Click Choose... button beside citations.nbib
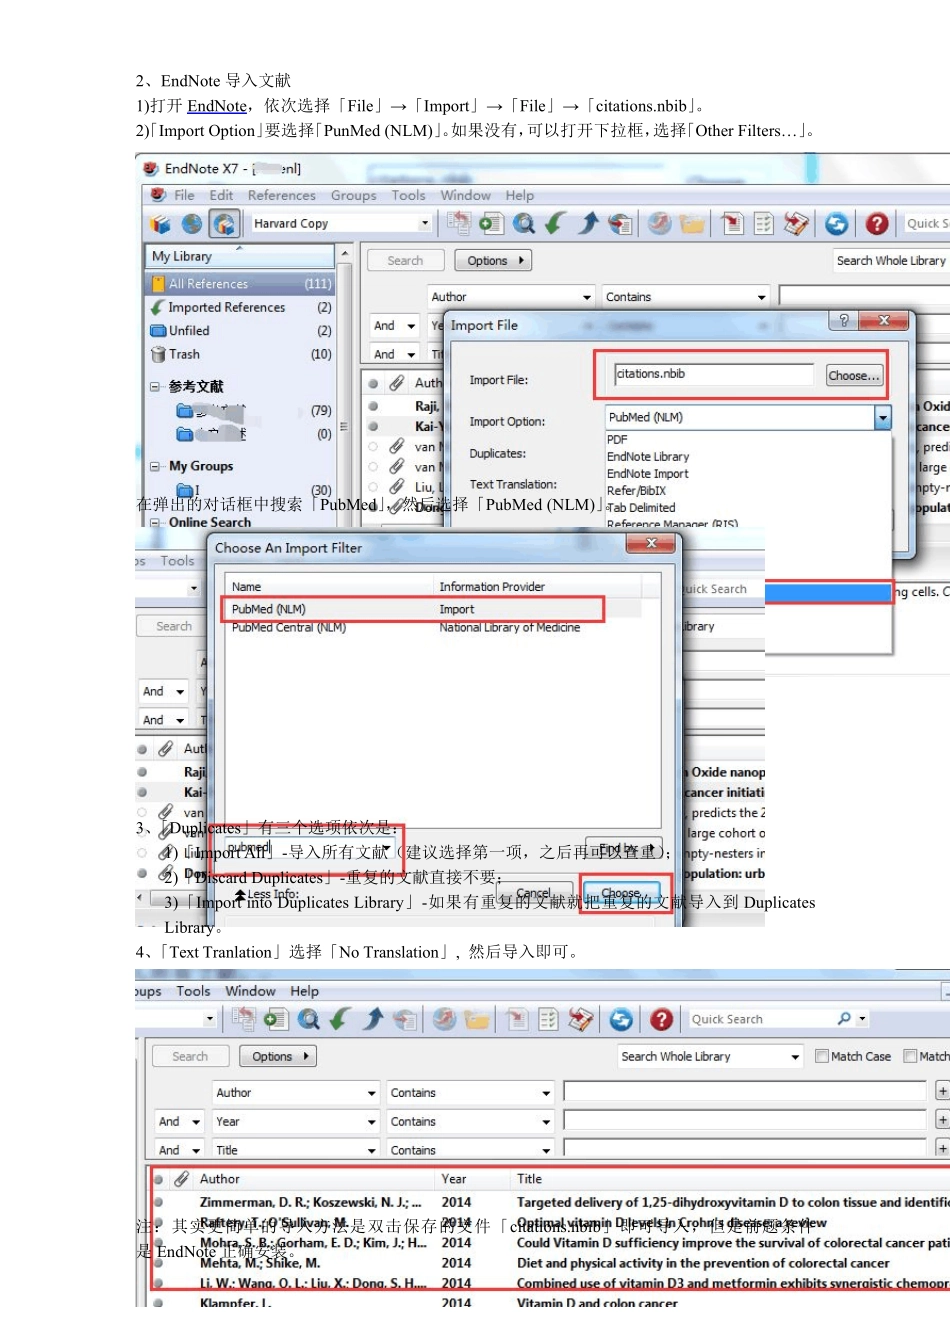The width and height of the screenshot is (950, 1344). click(854, 376)
